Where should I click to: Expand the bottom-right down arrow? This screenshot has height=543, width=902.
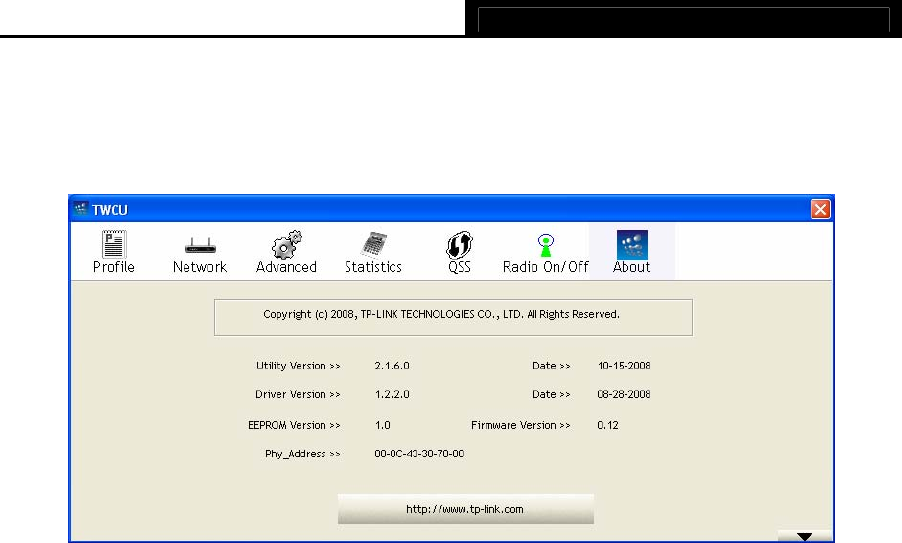click(x=804, y=536)
